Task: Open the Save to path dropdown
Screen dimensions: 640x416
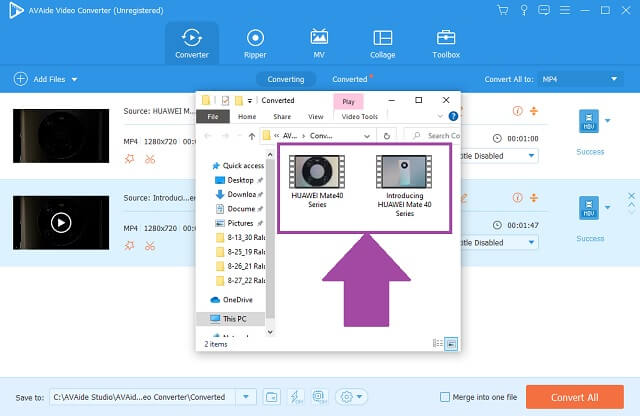Action: tap(246, 397)
